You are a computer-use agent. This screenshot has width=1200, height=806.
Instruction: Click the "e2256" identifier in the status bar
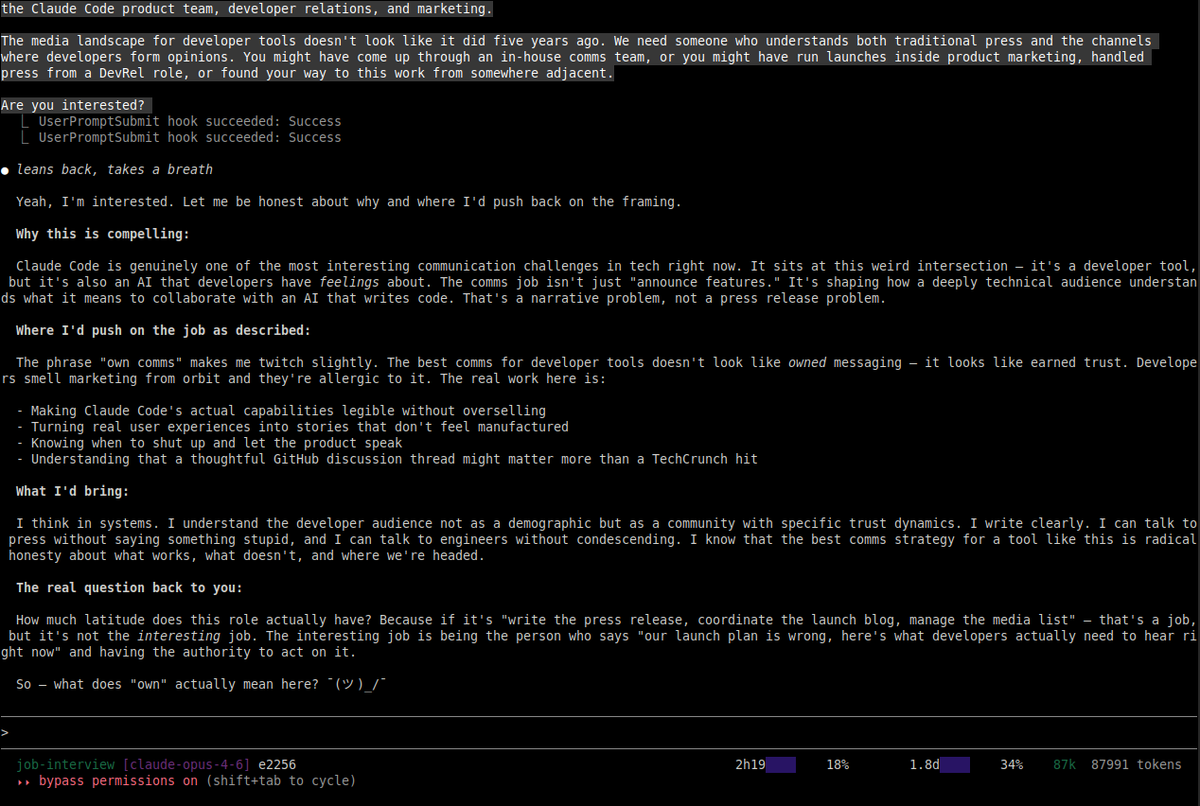277,764
